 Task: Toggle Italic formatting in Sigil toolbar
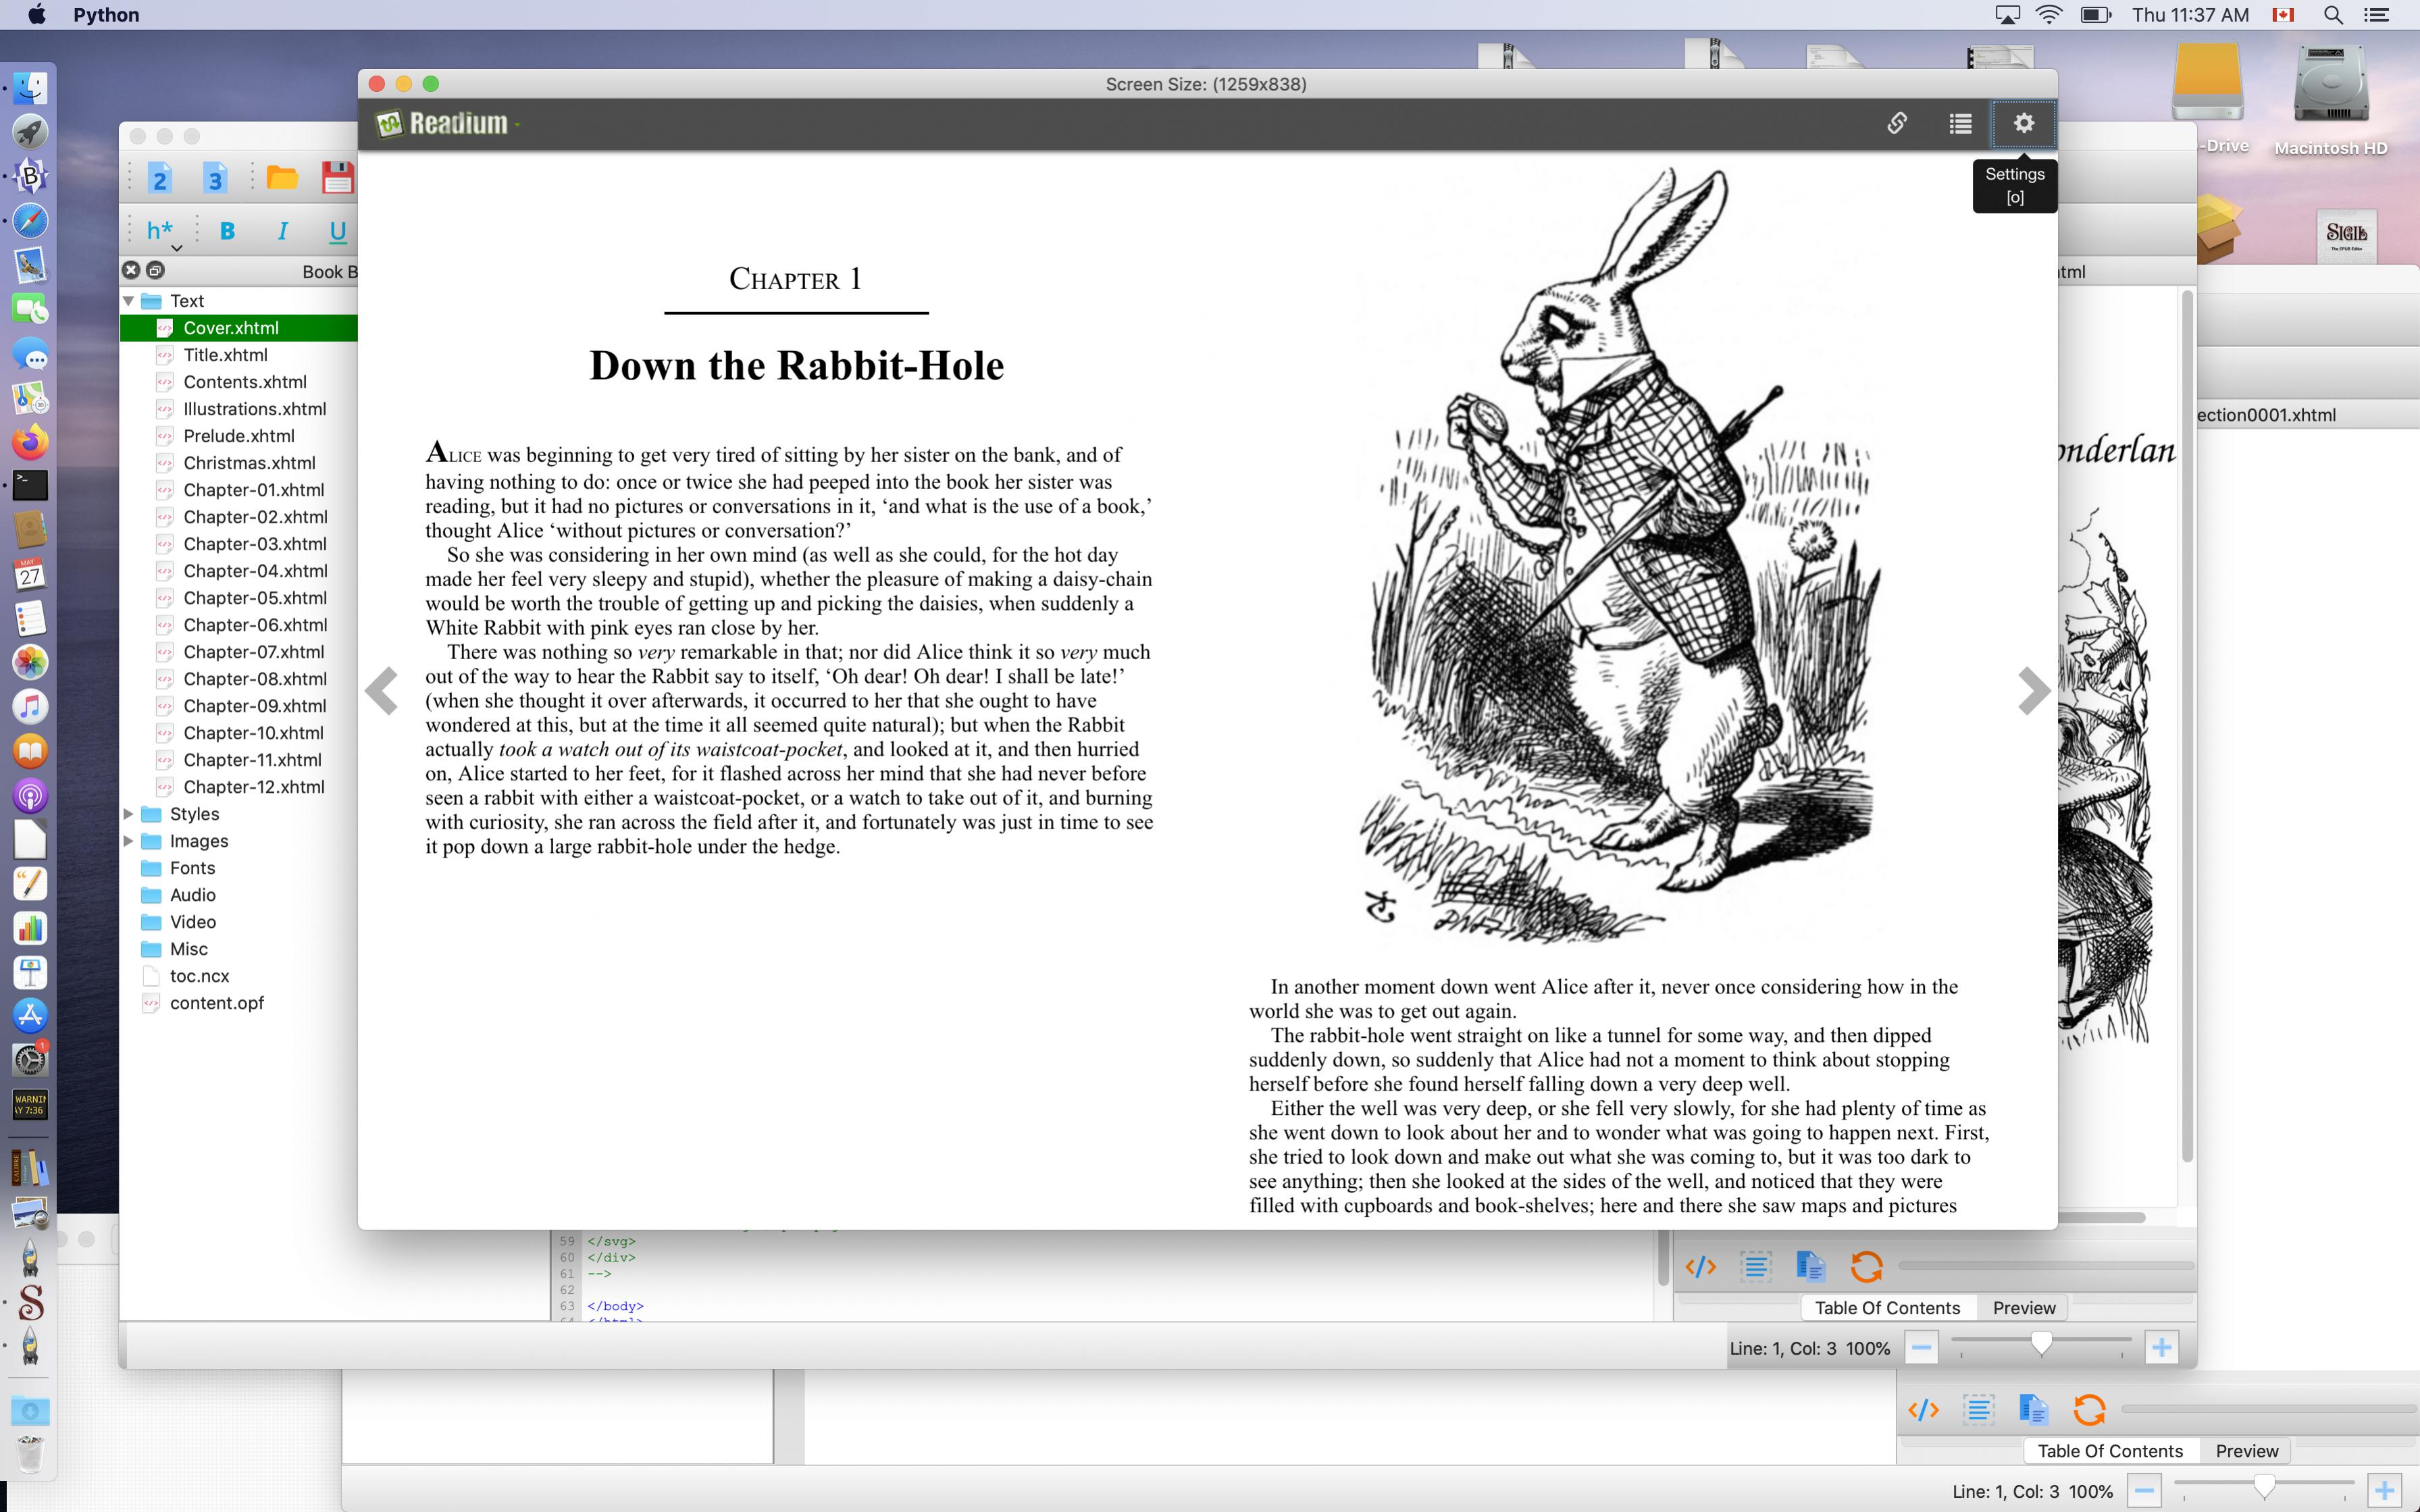tap(283, 231)
